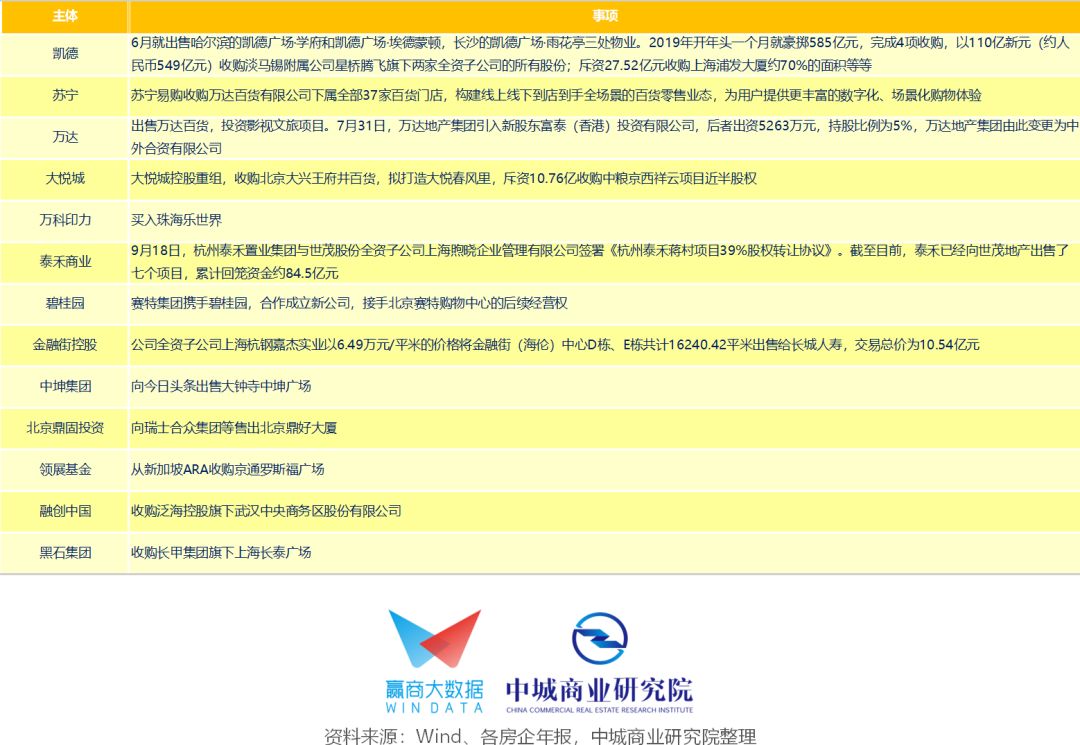This screenshot has height=745, width=1080.
Task: Click the 事项 column header
Action: (605, 16)
